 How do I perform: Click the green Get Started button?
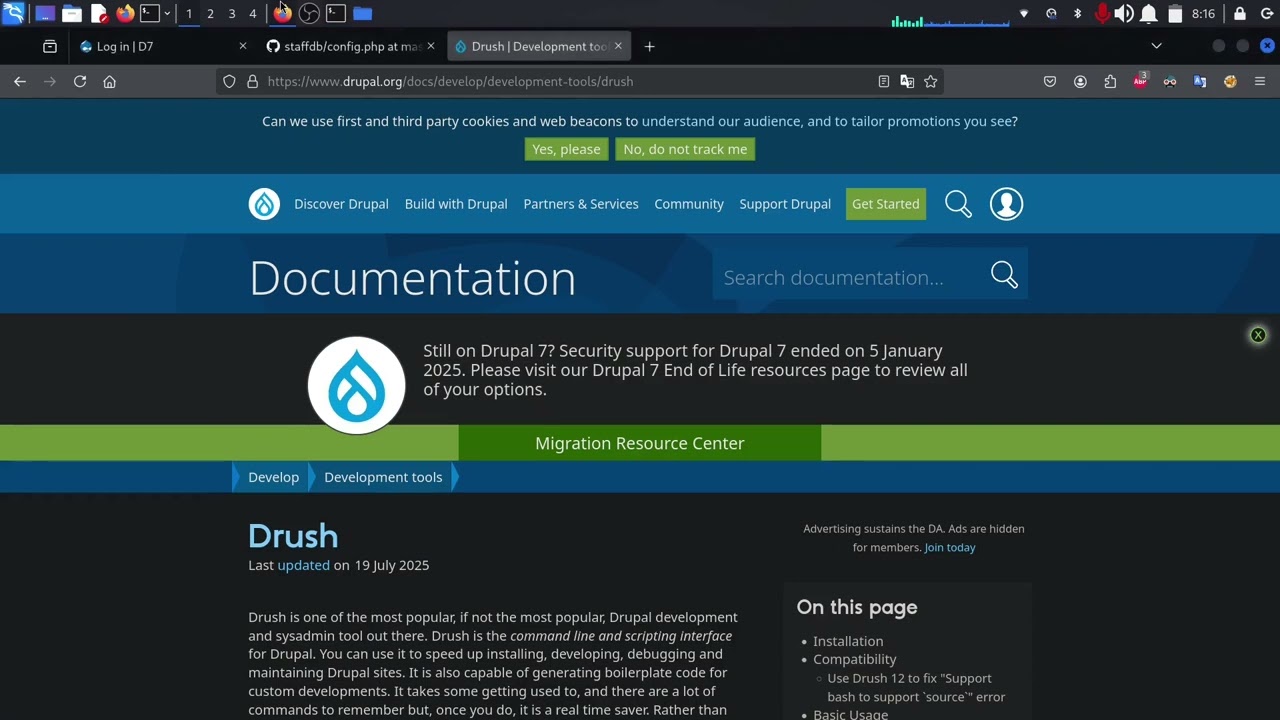886,204
